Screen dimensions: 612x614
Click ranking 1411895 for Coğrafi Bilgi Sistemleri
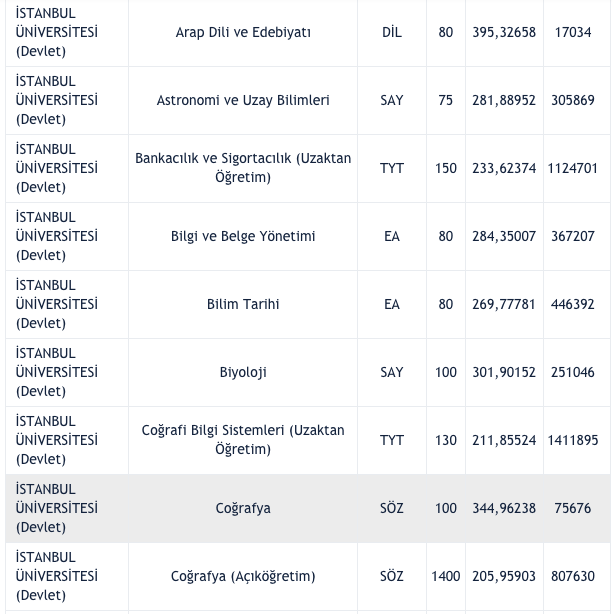573,440
